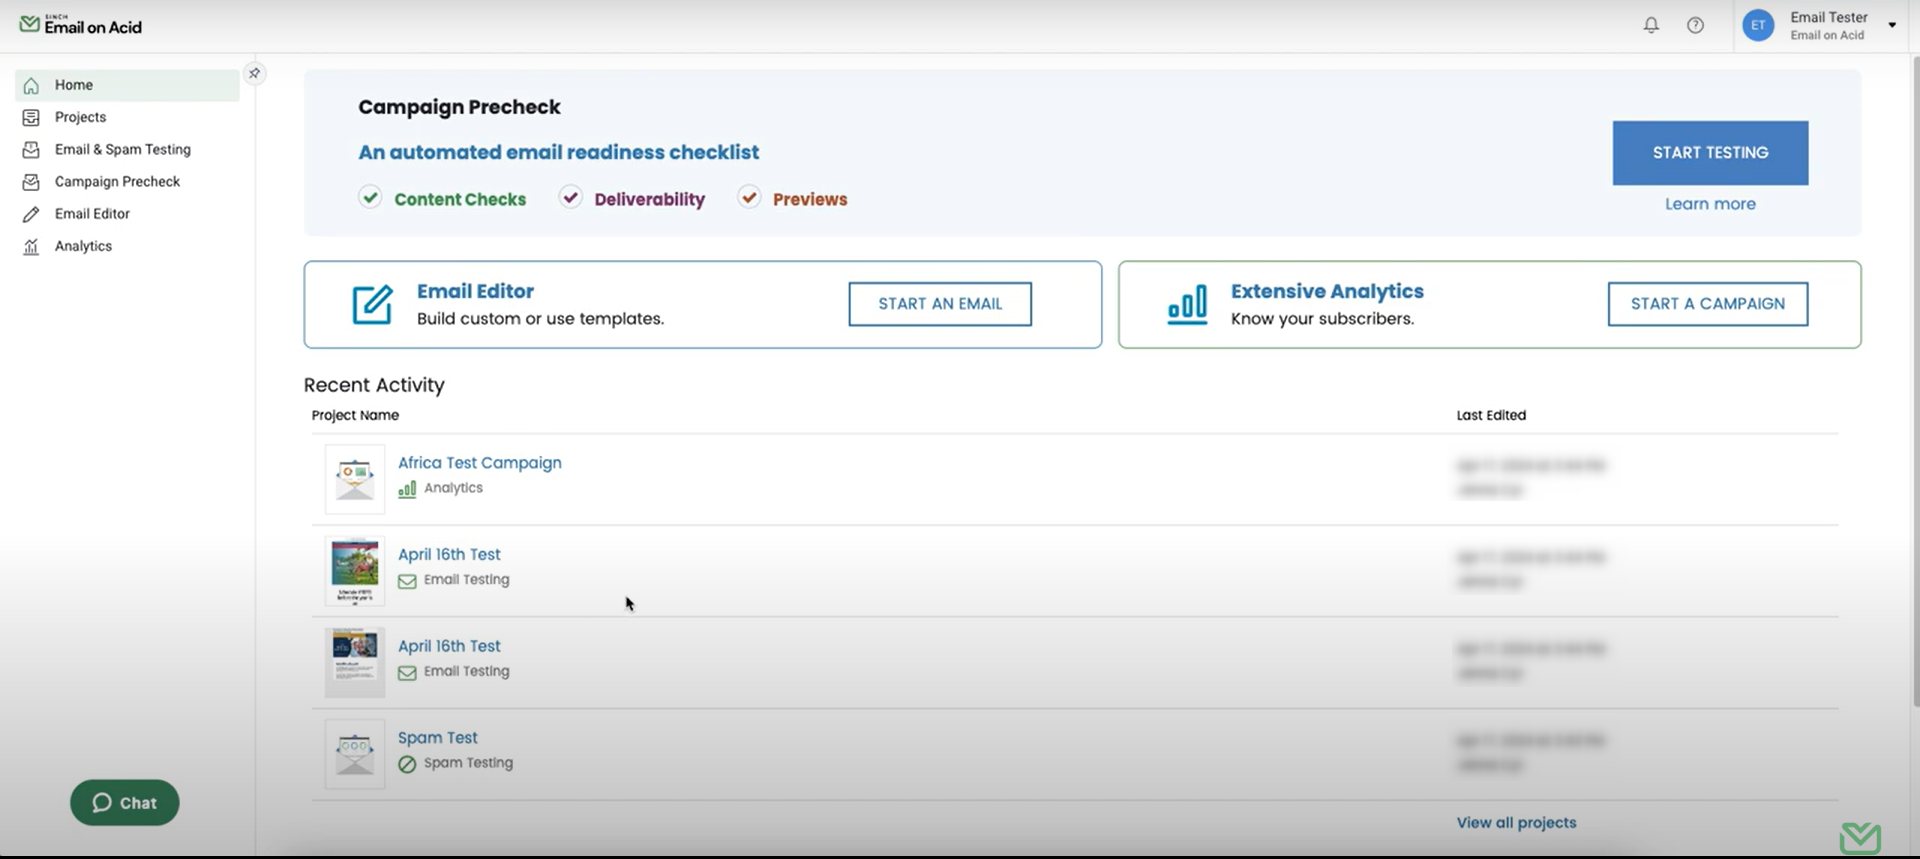Open Analytics from the sidebar
The image size is (1920, 859).
pyautogui.click(x=83, y=246)
